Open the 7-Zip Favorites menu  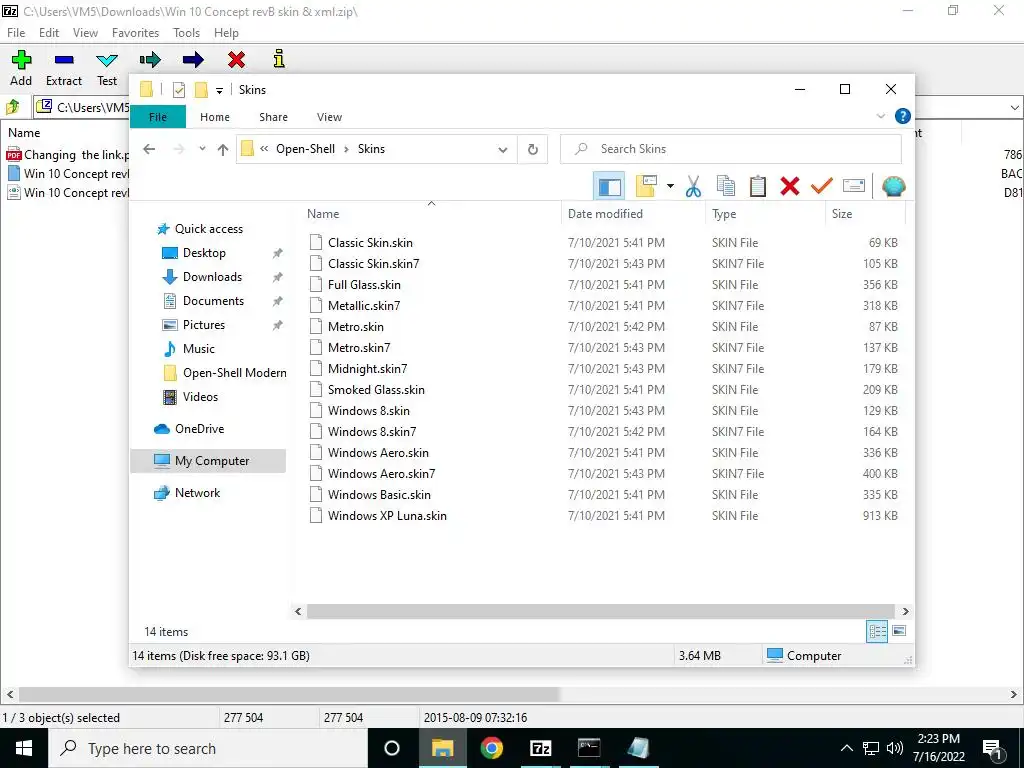click(x=135, y=33)
